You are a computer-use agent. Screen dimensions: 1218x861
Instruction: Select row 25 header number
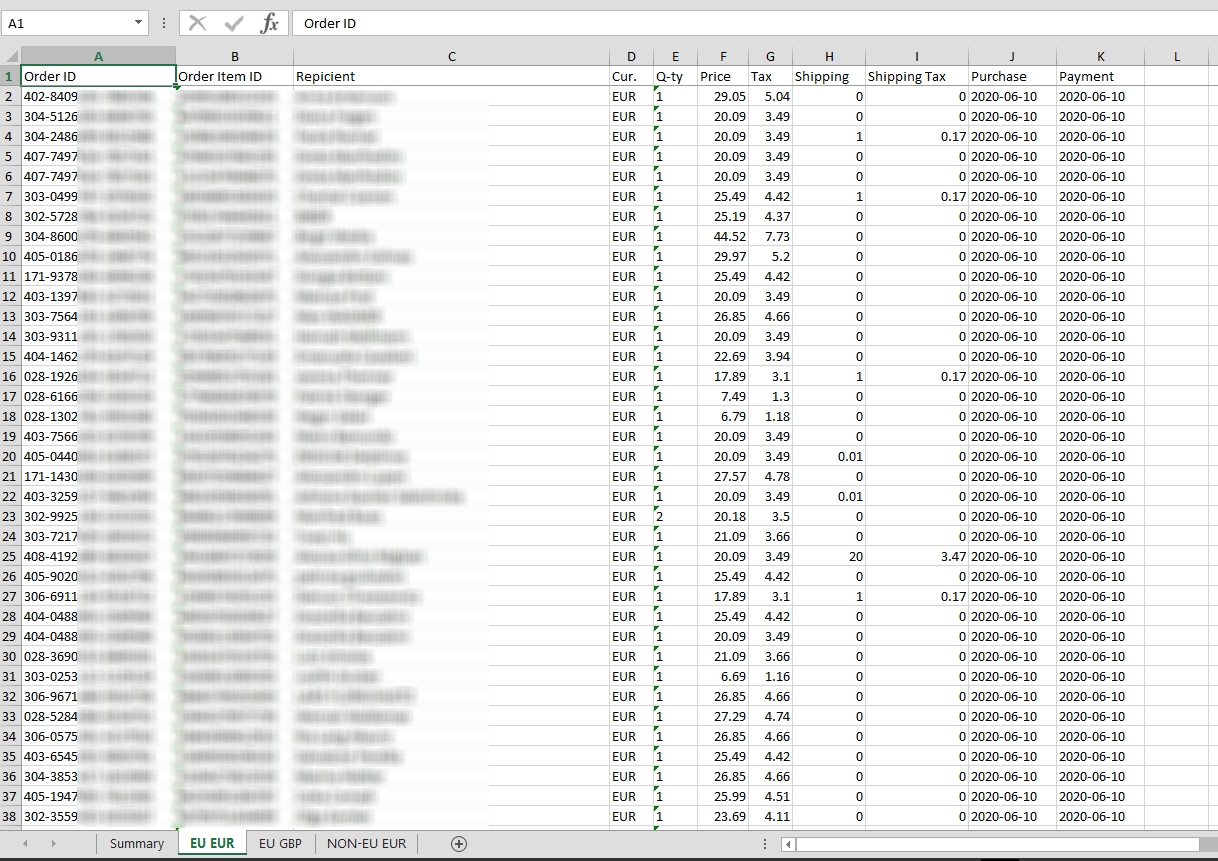pyautogui.click(x=9, y=556)
